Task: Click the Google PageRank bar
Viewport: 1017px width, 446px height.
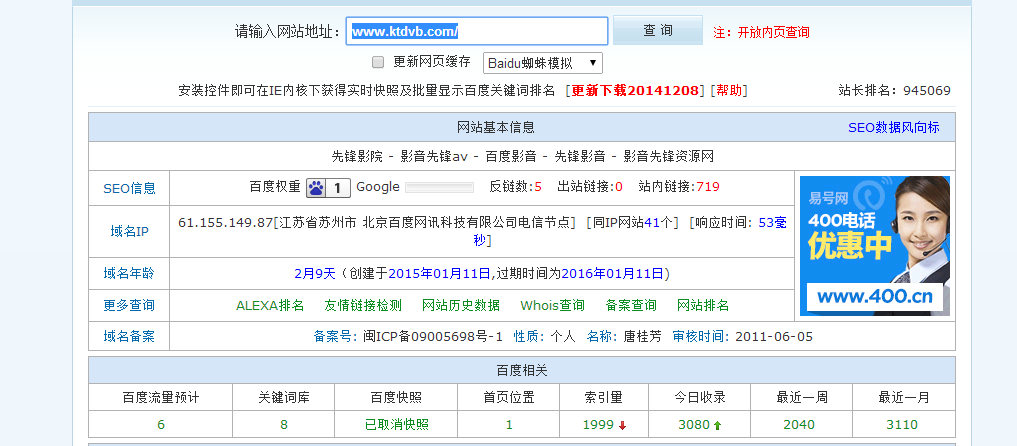Action: coord(438,188)
